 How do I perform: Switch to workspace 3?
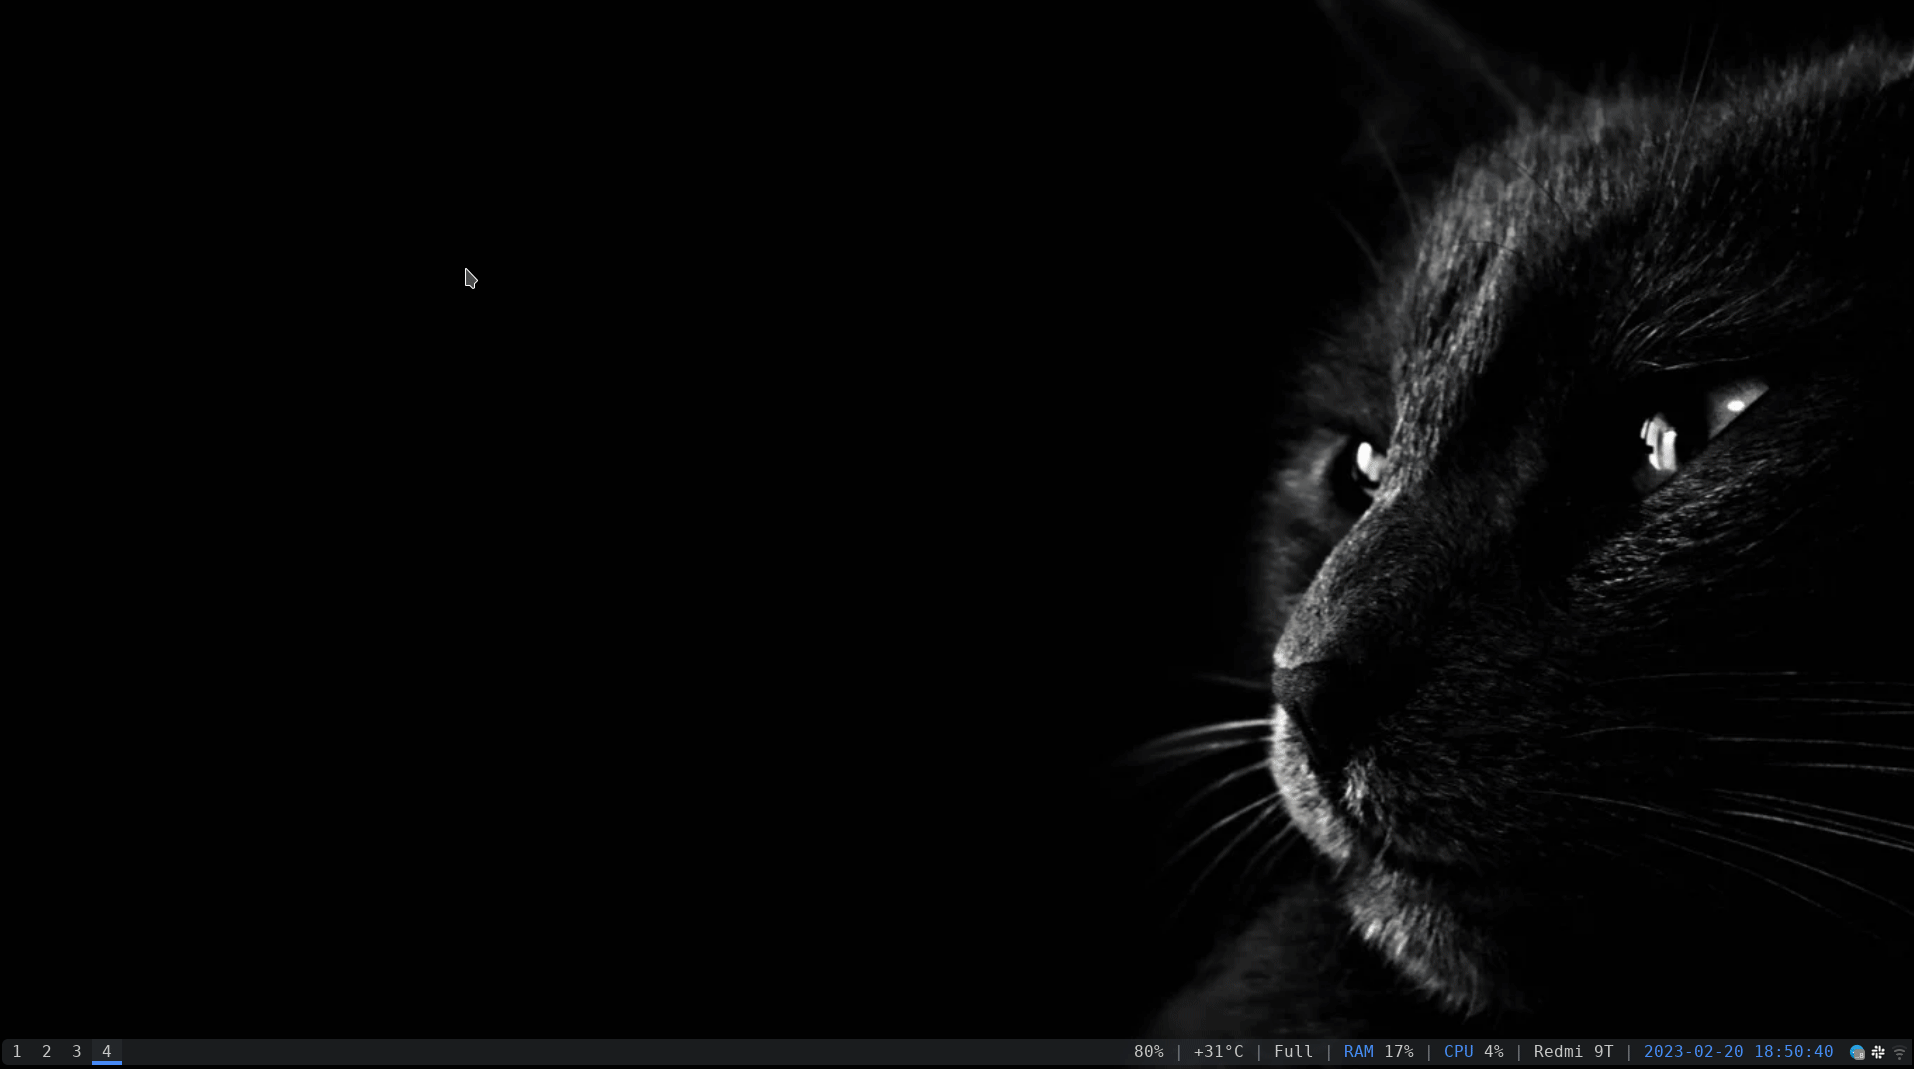pyautogui.click(x=77, y=1051)
